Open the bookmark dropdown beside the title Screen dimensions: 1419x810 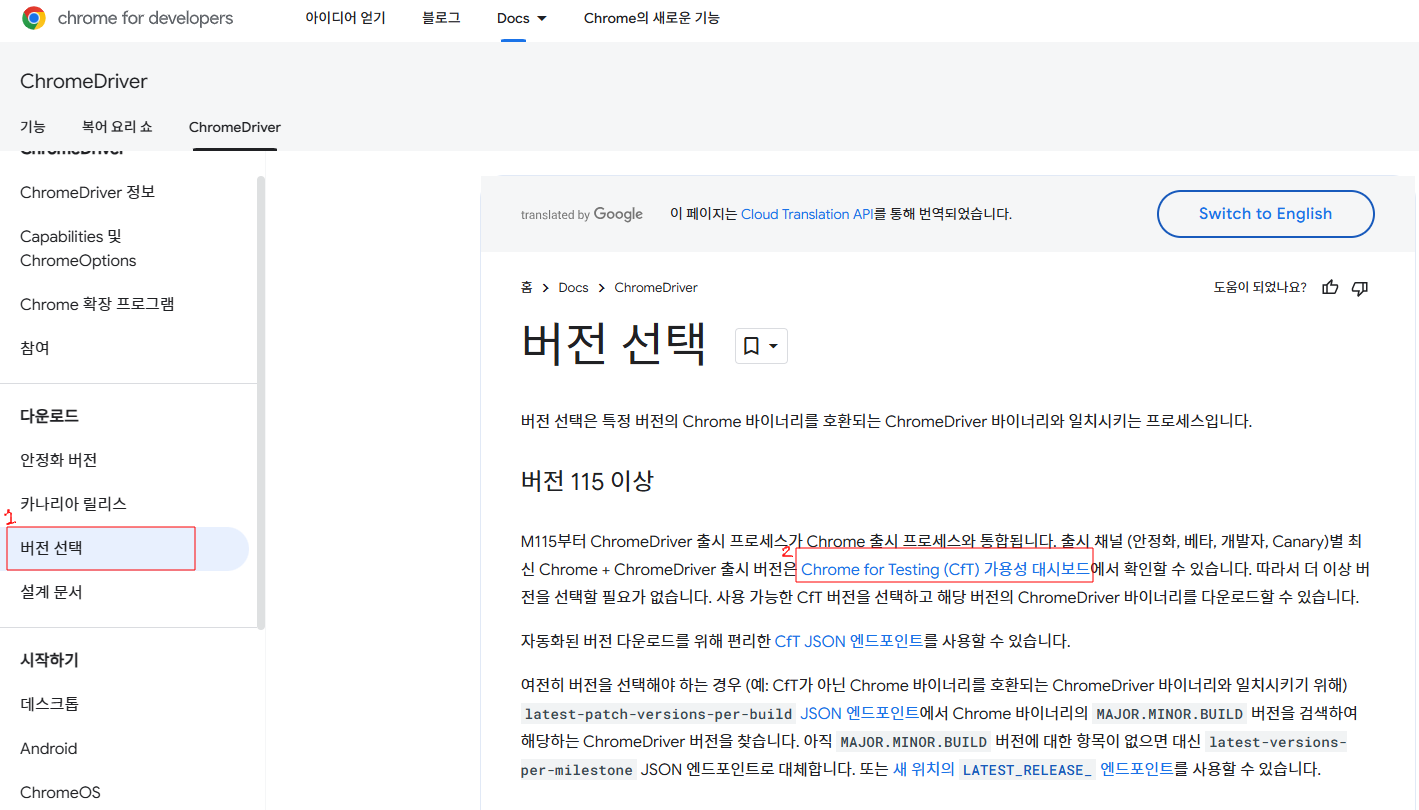(762, 345)
